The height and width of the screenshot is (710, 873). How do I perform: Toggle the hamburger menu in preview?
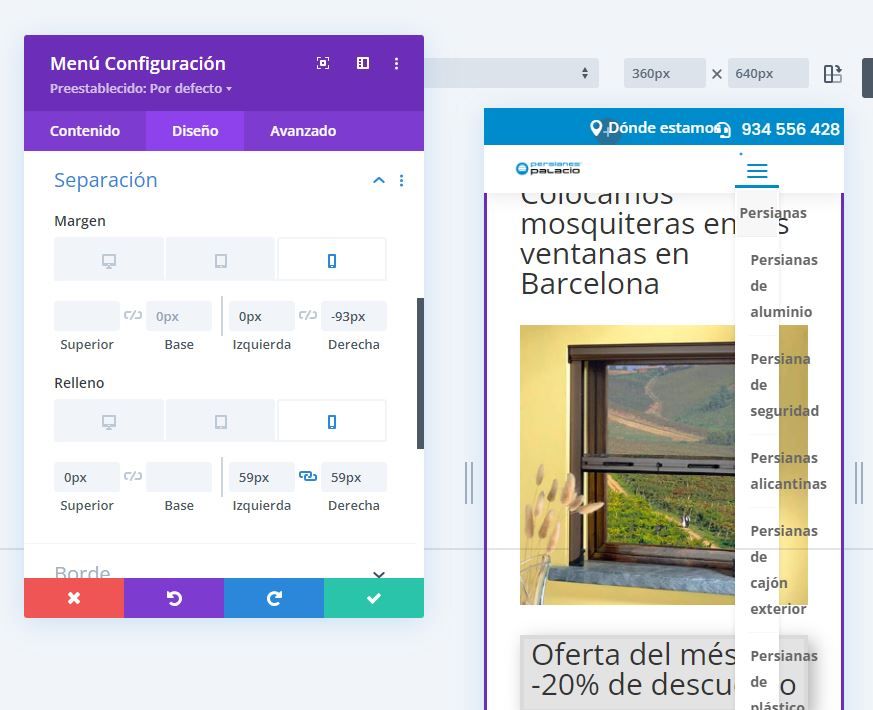click(x=757, y=170)
